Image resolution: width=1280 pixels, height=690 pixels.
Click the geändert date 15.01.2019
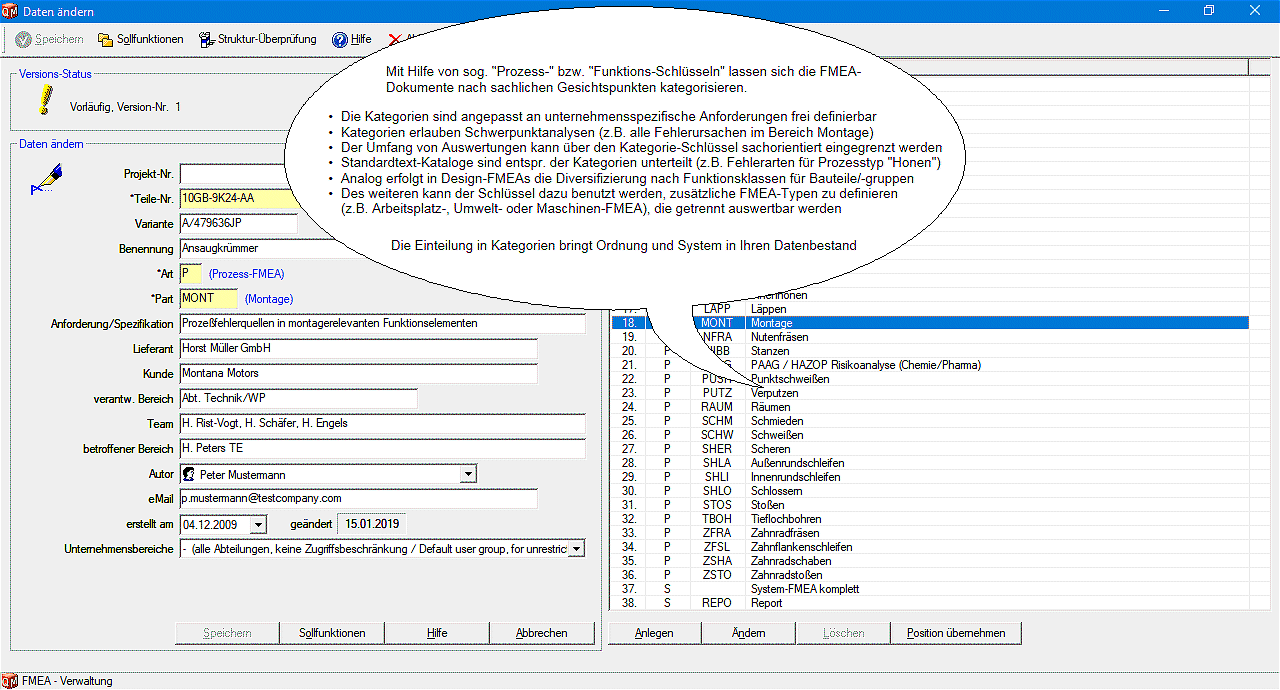[x=372, y=524]
